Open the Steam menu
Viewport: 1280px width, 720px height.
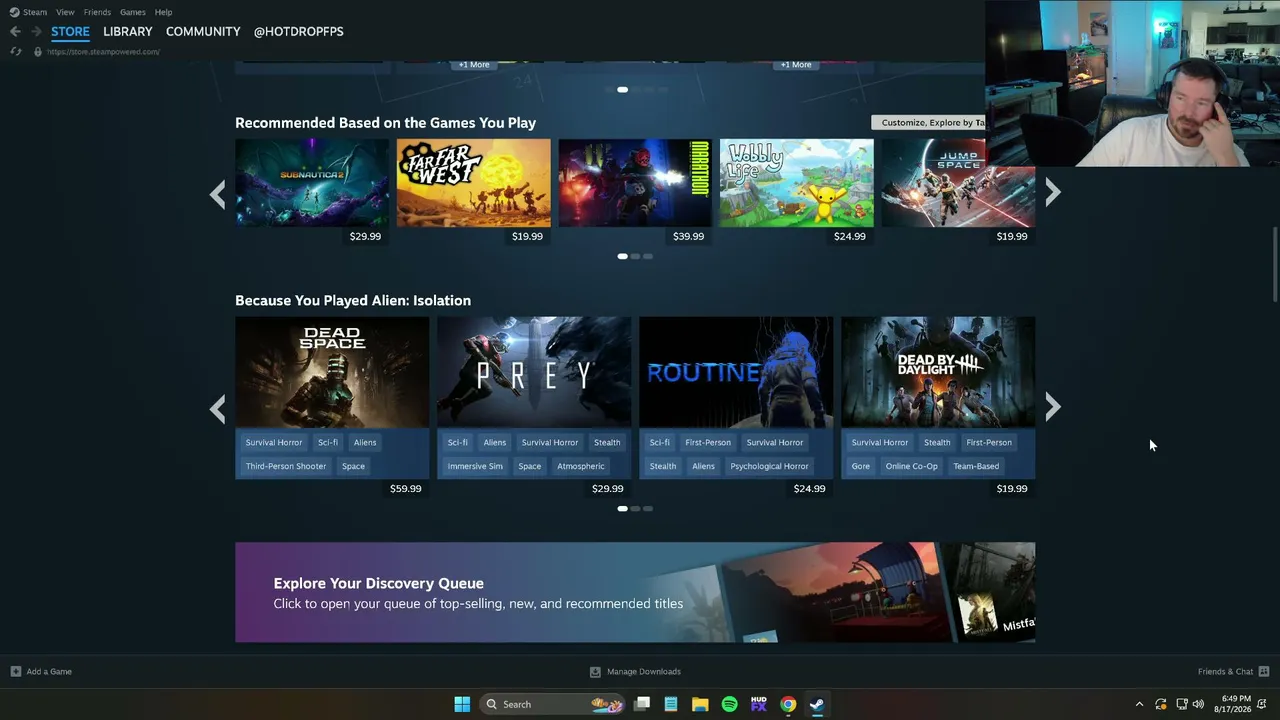point(28,12)
